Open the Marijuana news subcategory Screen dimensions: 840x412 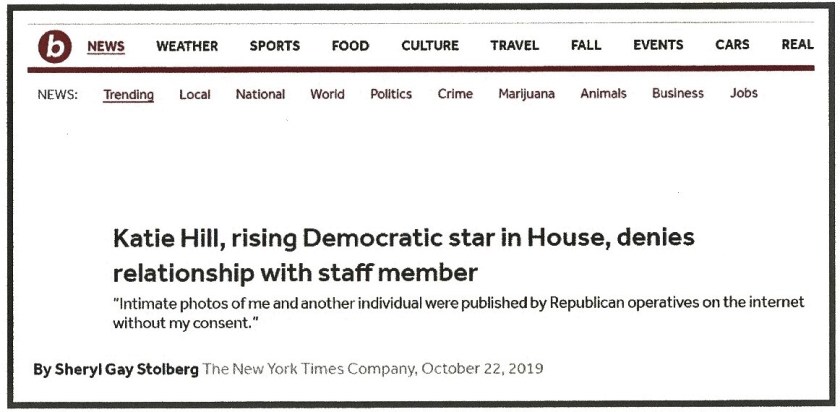[x=526, y=95]
